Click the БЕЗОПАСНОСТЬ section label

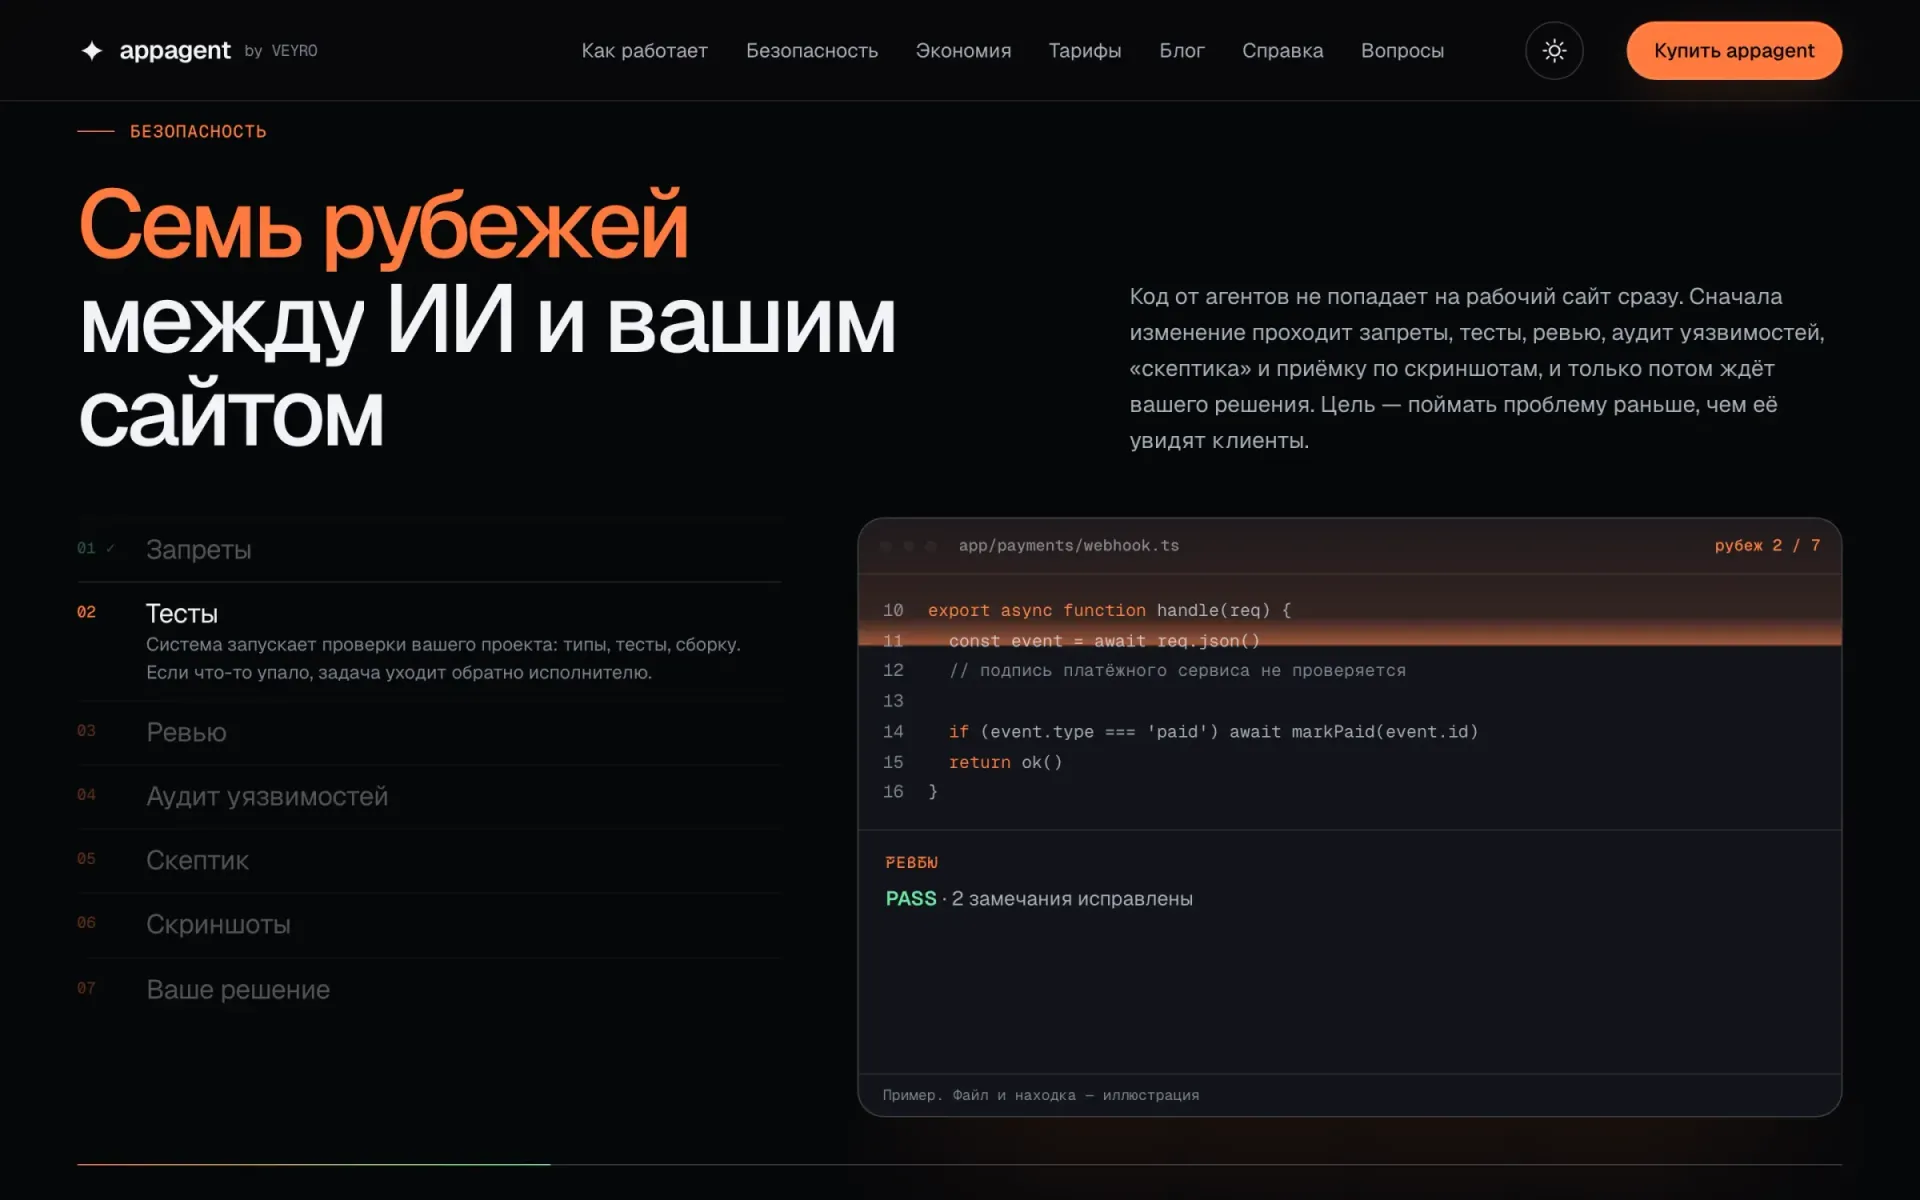click(x=198, y=132)
